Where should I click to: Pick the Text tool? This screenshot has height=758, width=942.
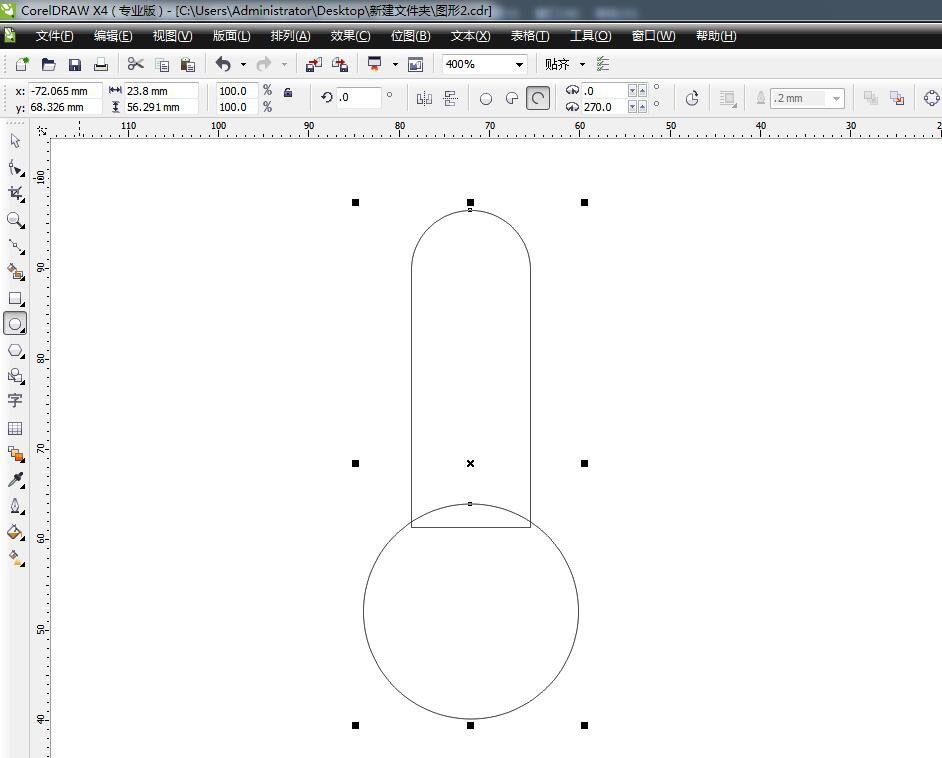click(15, 400)
